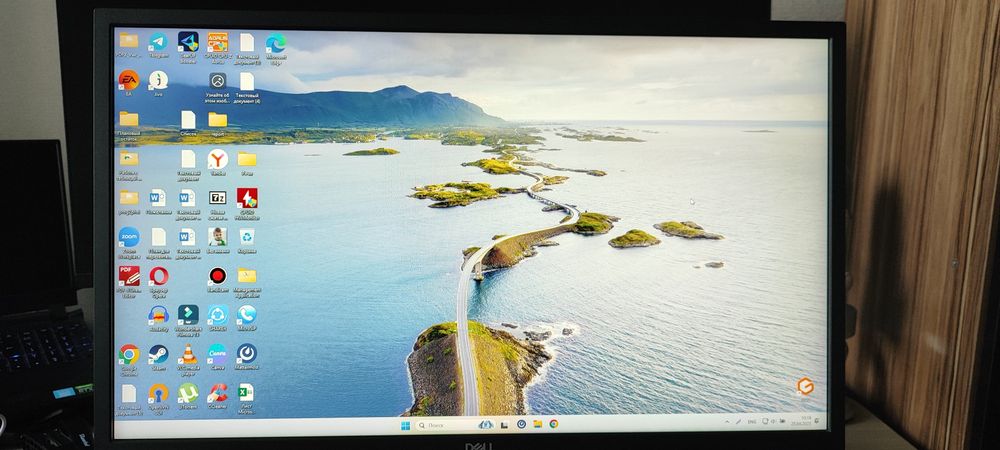
Task: Open the Telegram desktop shortcut
Action: pyautogui.click(x=158, y=42)
